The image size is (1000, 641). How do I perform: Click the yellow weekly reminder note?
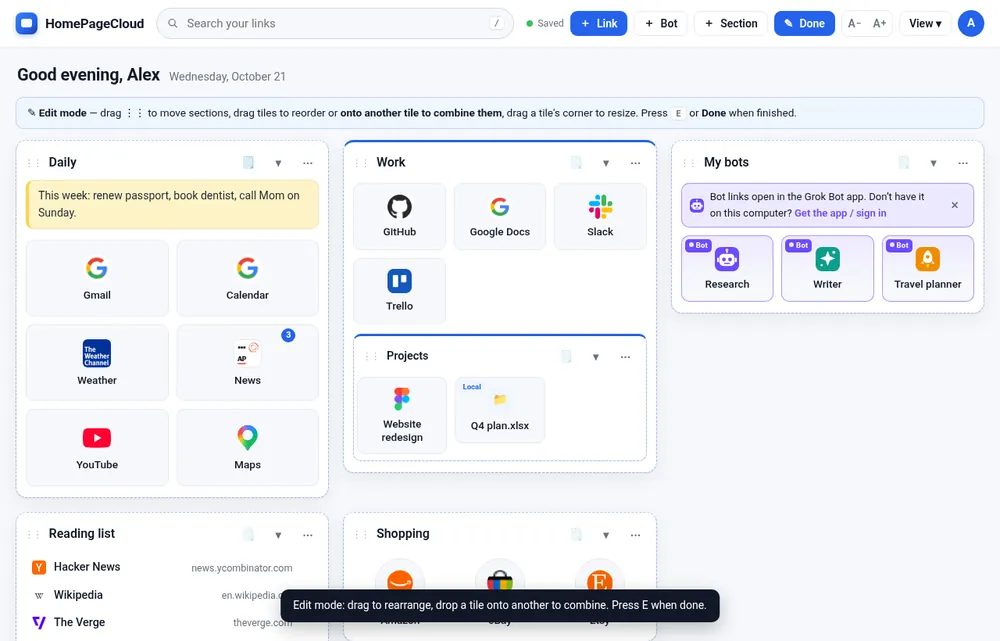pyautogui.click(x=172, y=204)
